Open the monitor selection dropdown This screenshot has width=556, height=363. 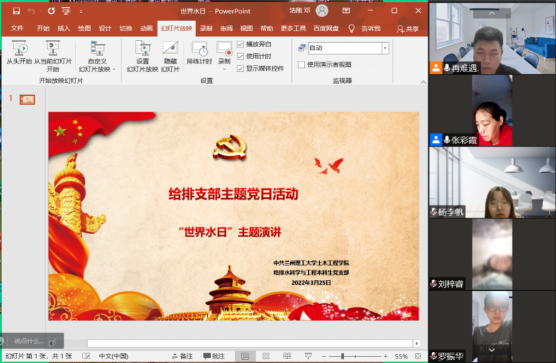point(385,48)
